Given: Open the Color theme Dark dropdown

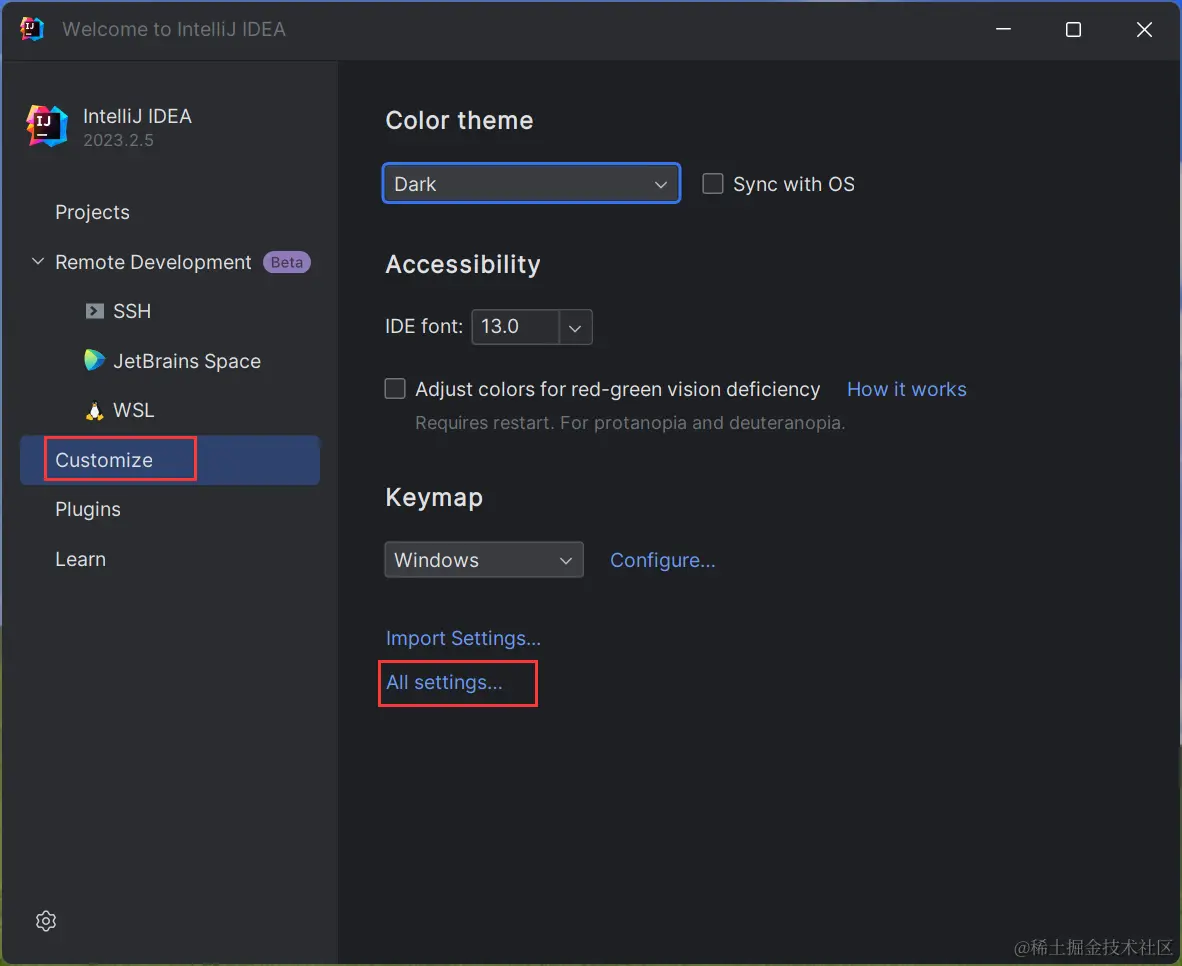Looking at the screenshot, I should [x=531, y=183].
